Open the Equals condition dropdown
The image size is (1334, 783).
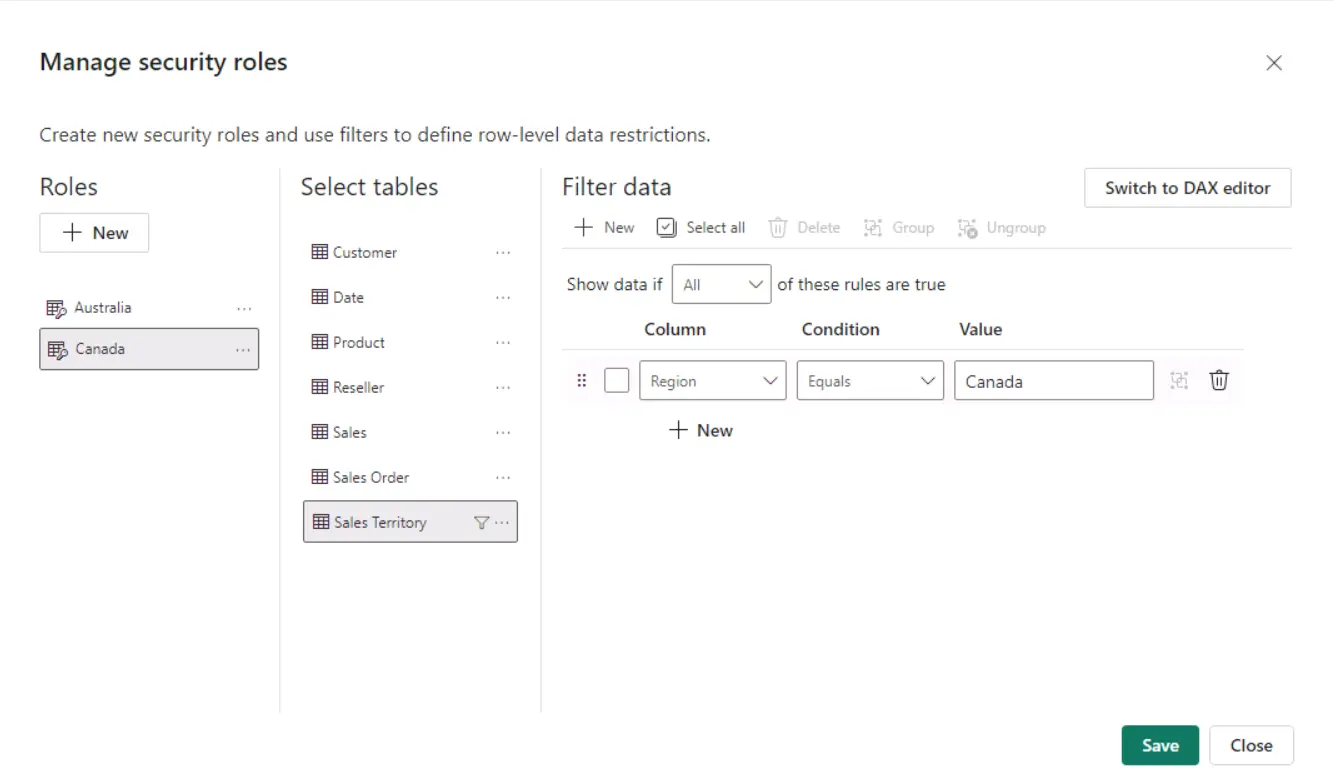click(869, 380)
